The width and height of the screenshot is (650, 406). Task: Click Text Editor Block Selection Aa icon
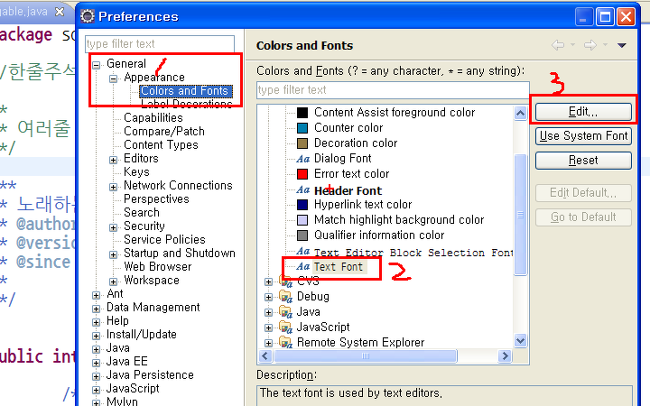303,251
